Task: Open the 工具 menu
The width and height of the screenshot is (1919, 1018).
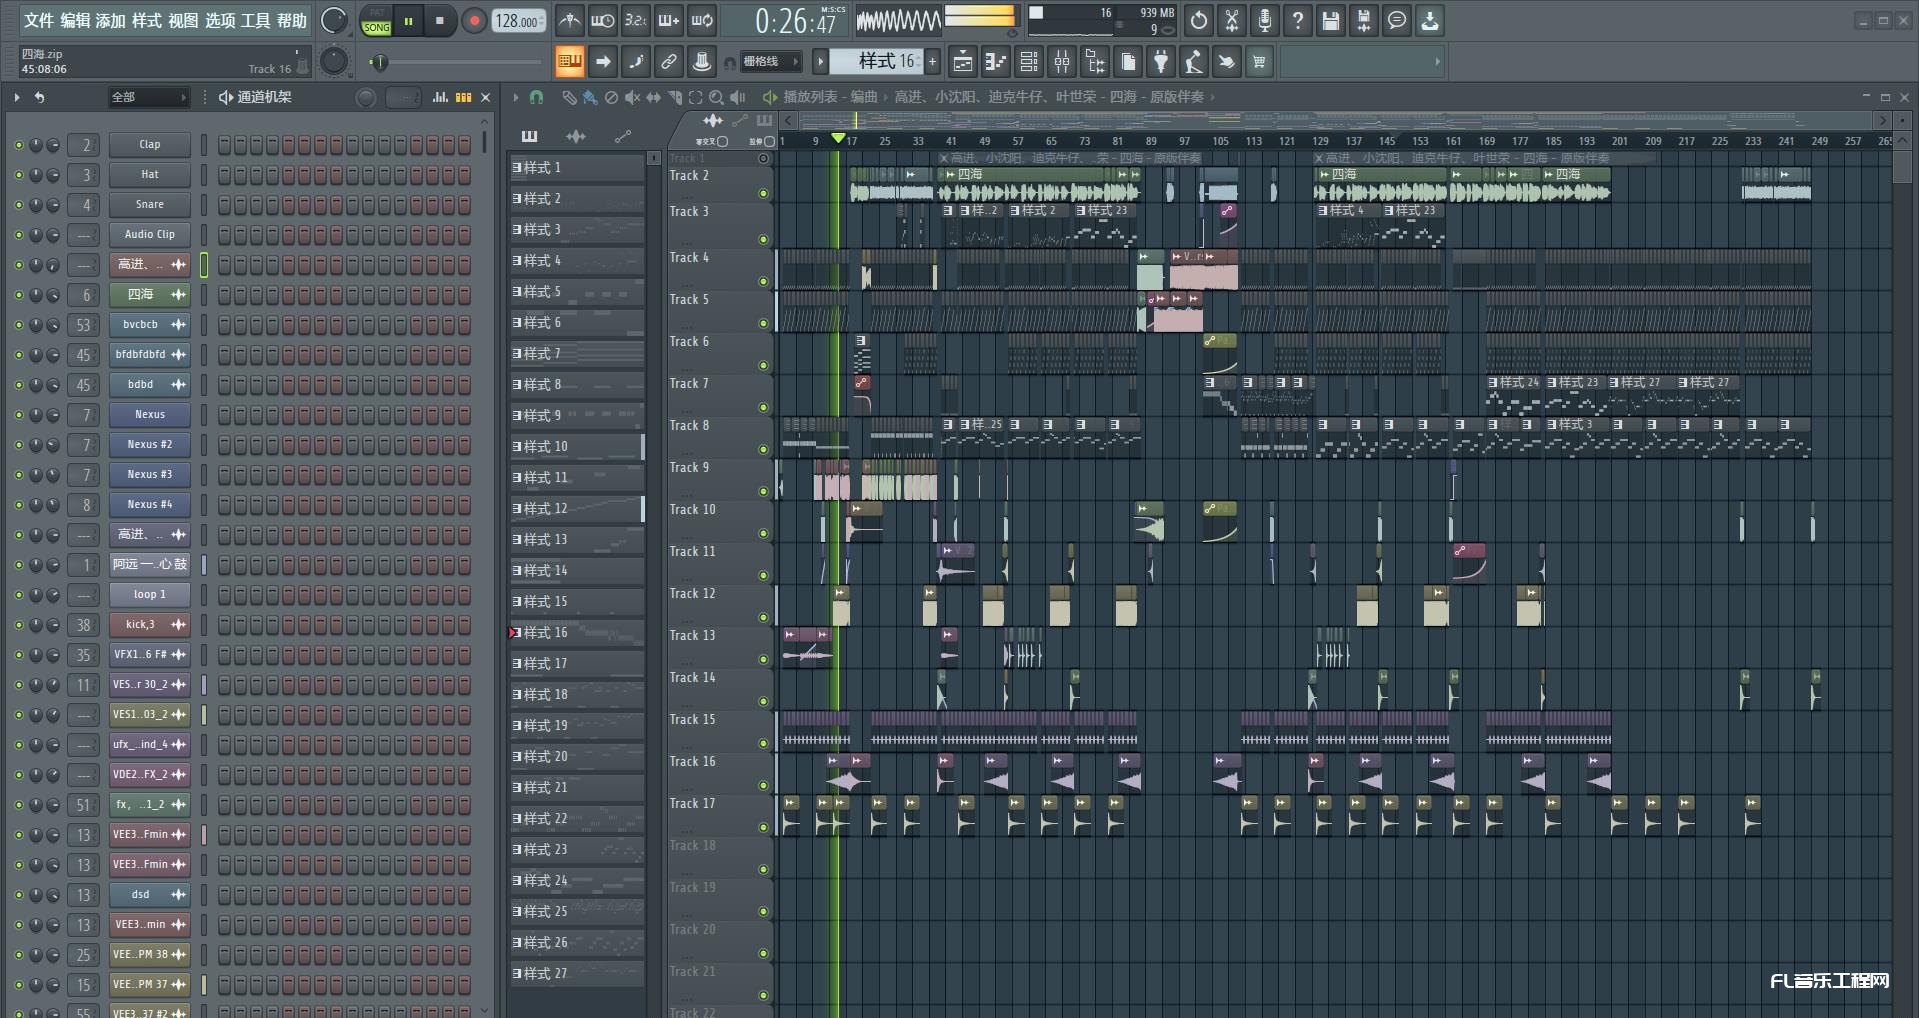Action: click(256, 20)
